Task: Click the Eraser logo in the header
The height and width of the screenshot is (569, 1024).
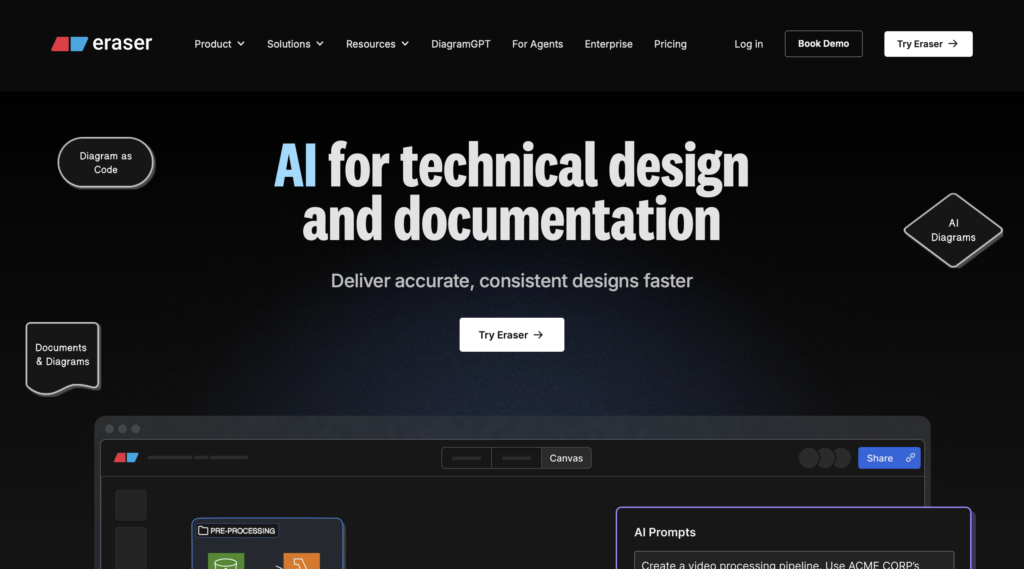Action: point(101,43)
